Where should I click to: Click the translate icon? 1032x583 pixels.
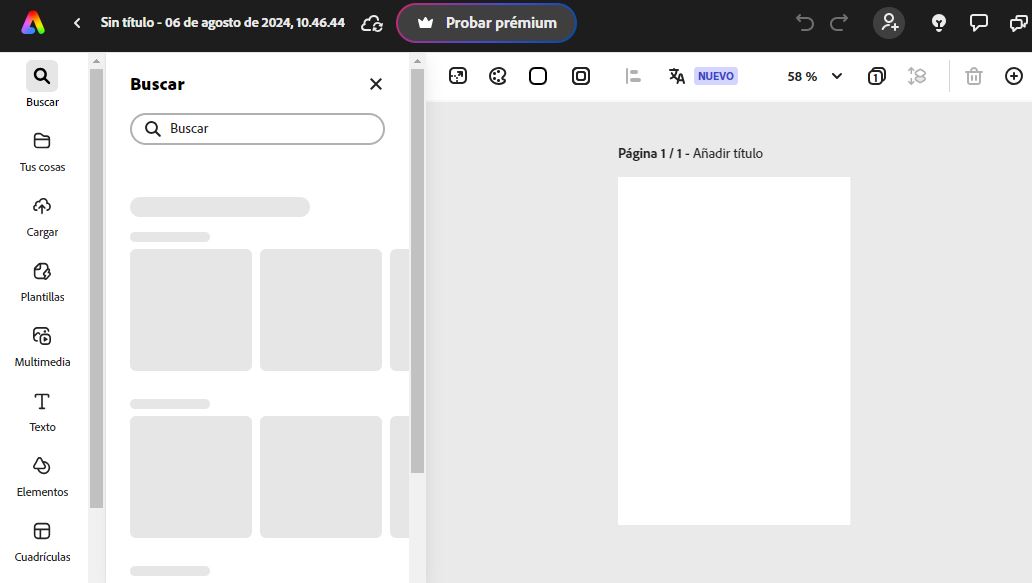click(x=677, y=76)
